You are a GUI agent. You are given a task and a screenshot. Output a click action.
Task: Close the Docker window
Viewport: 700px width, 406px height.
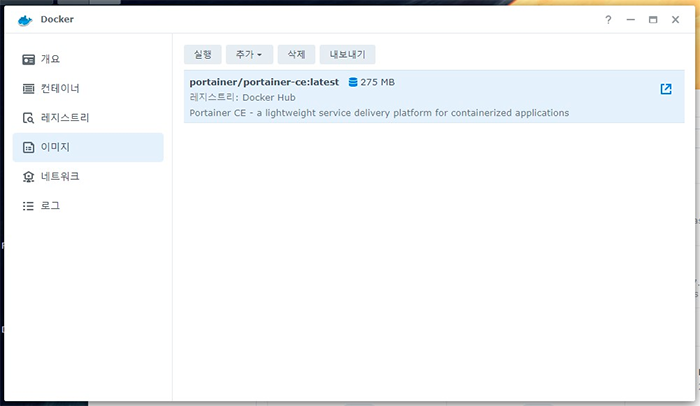click(x=675, y=20)
